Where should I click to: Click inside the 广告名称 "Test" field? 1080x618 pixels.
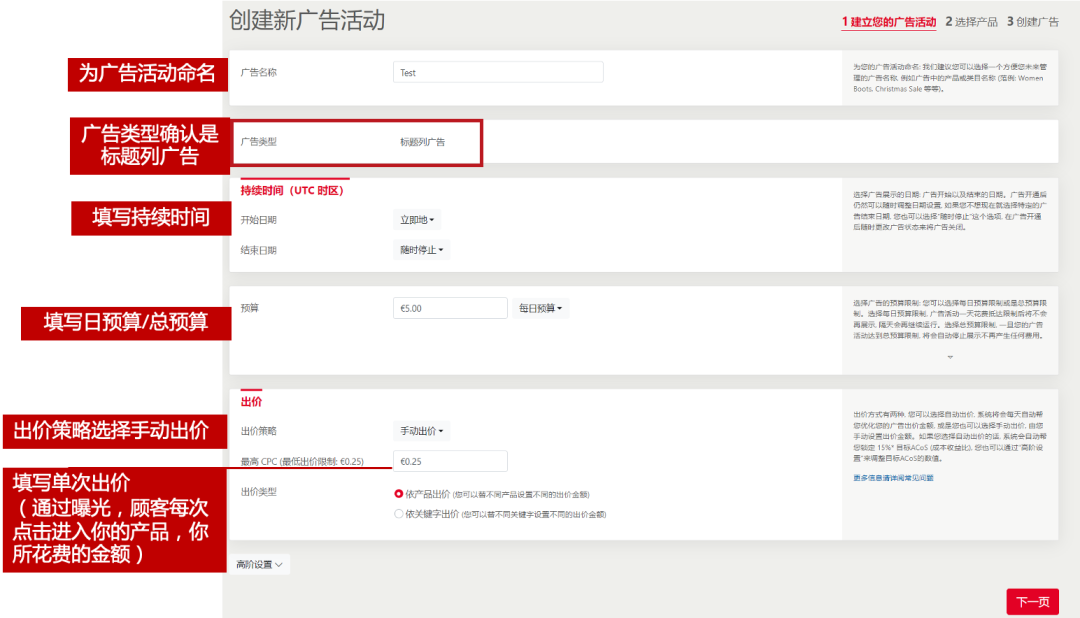pyautogui.click(x=498, y=71)
